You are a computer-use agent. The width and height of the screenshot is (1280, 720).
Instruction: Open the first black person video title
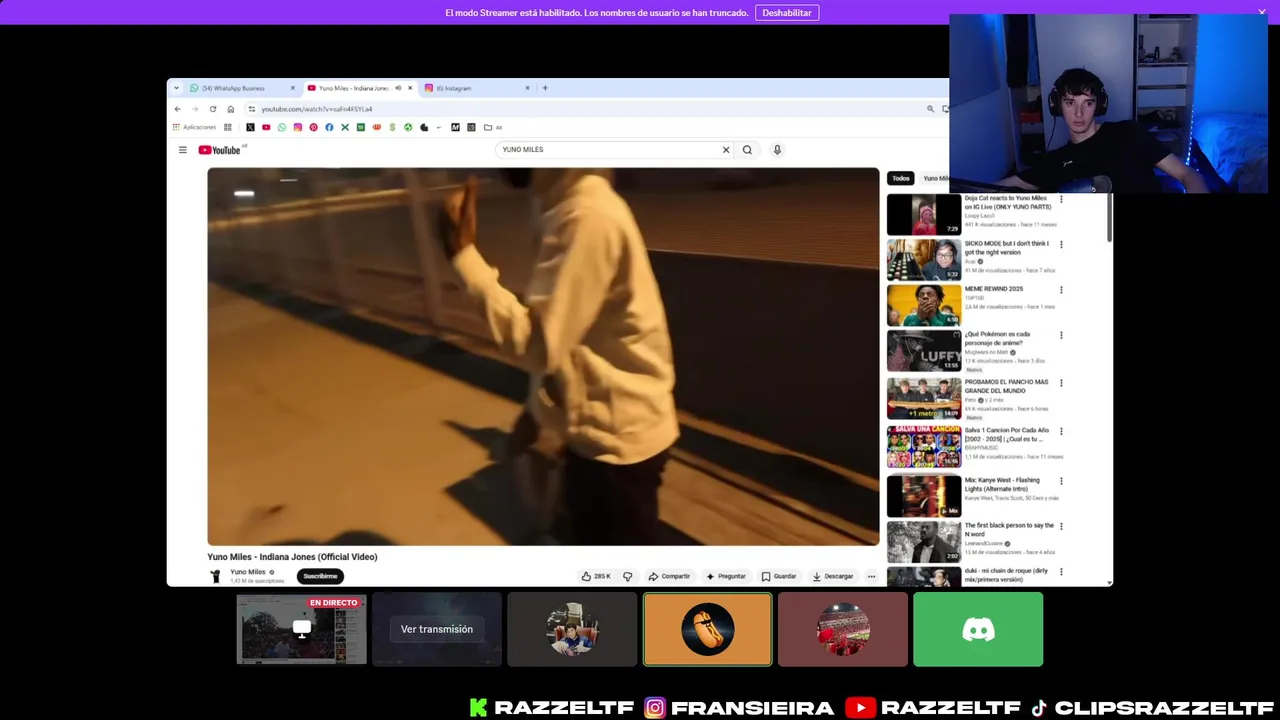point(1009,529)
